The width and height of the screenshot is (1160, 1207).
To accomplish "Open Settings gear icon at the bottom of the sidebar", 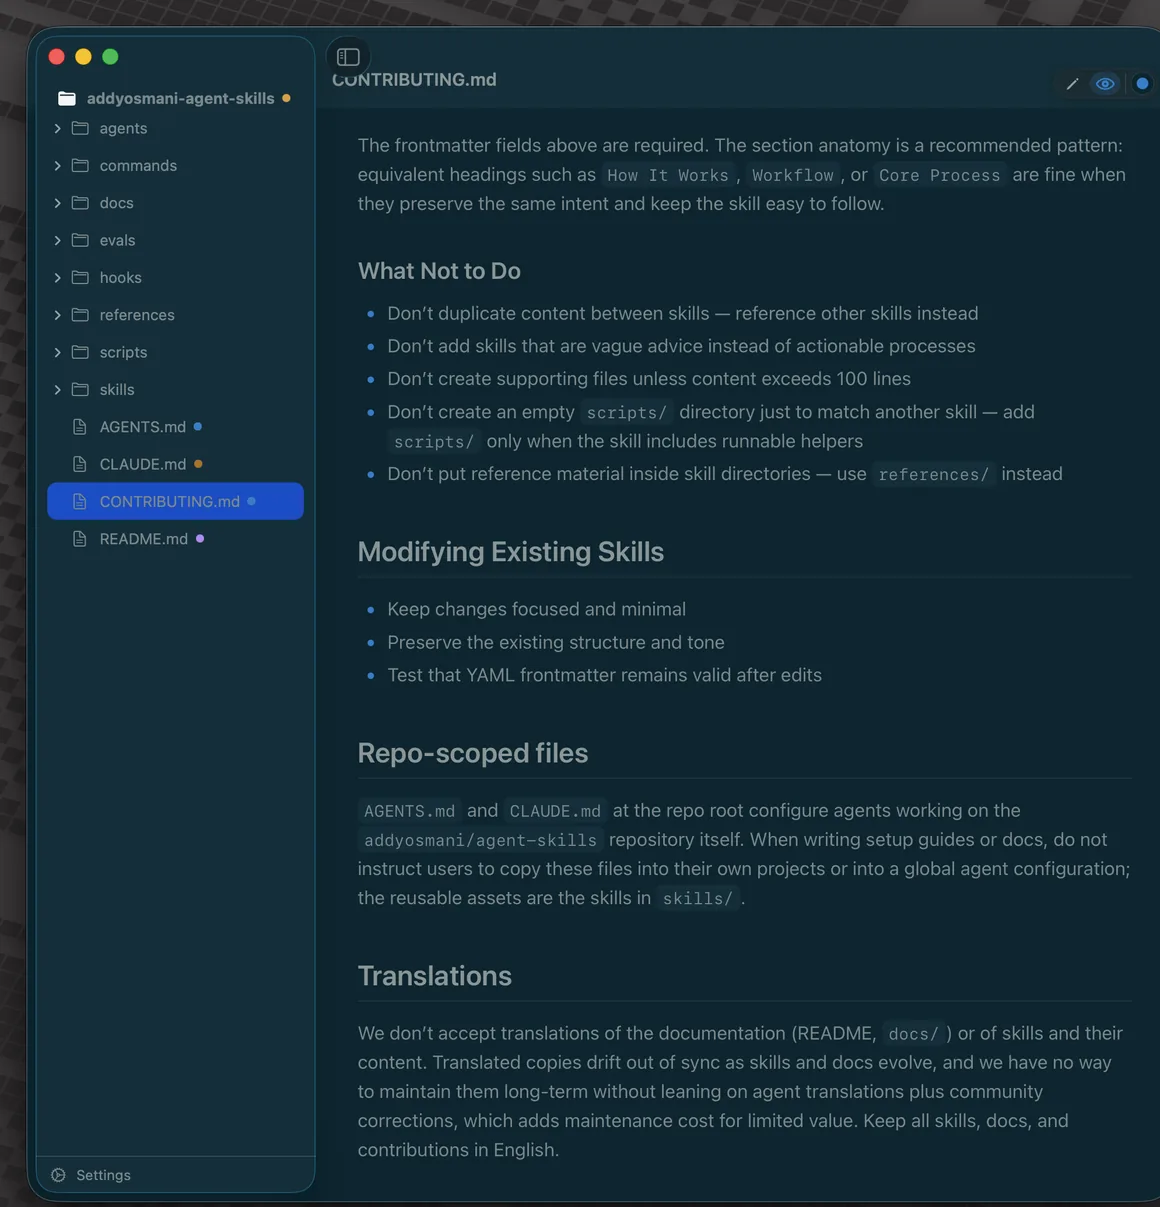I will point(58,1175).
